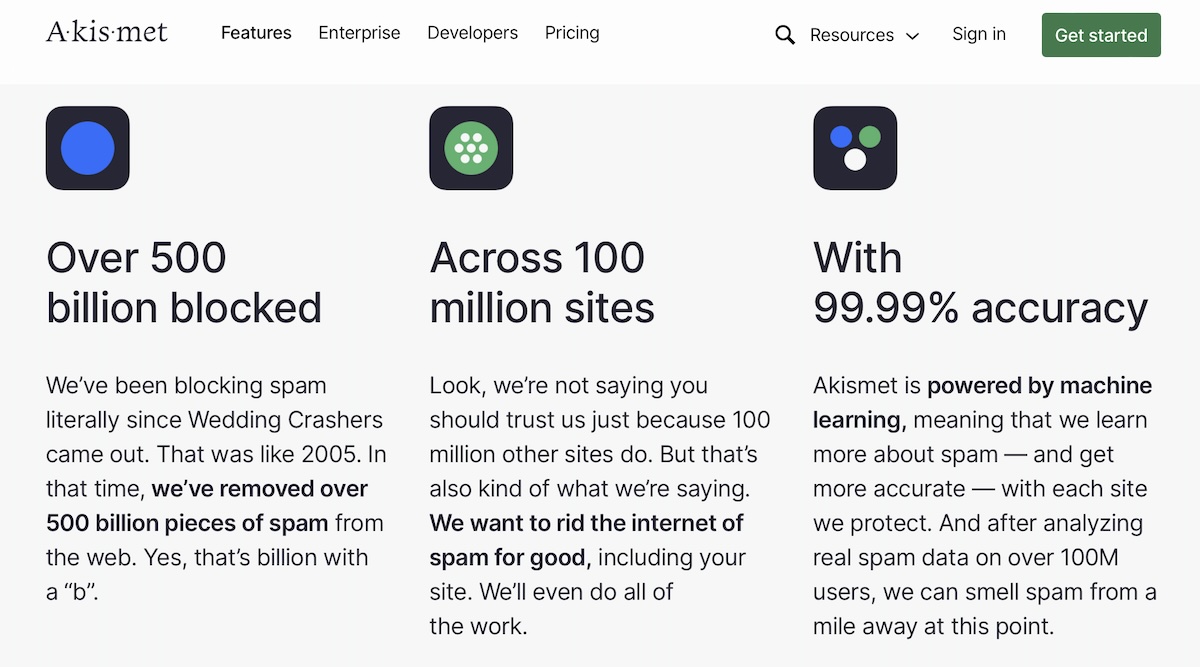
Task: Click the Akismet logo in the header
Action: [x=107, y=33]
